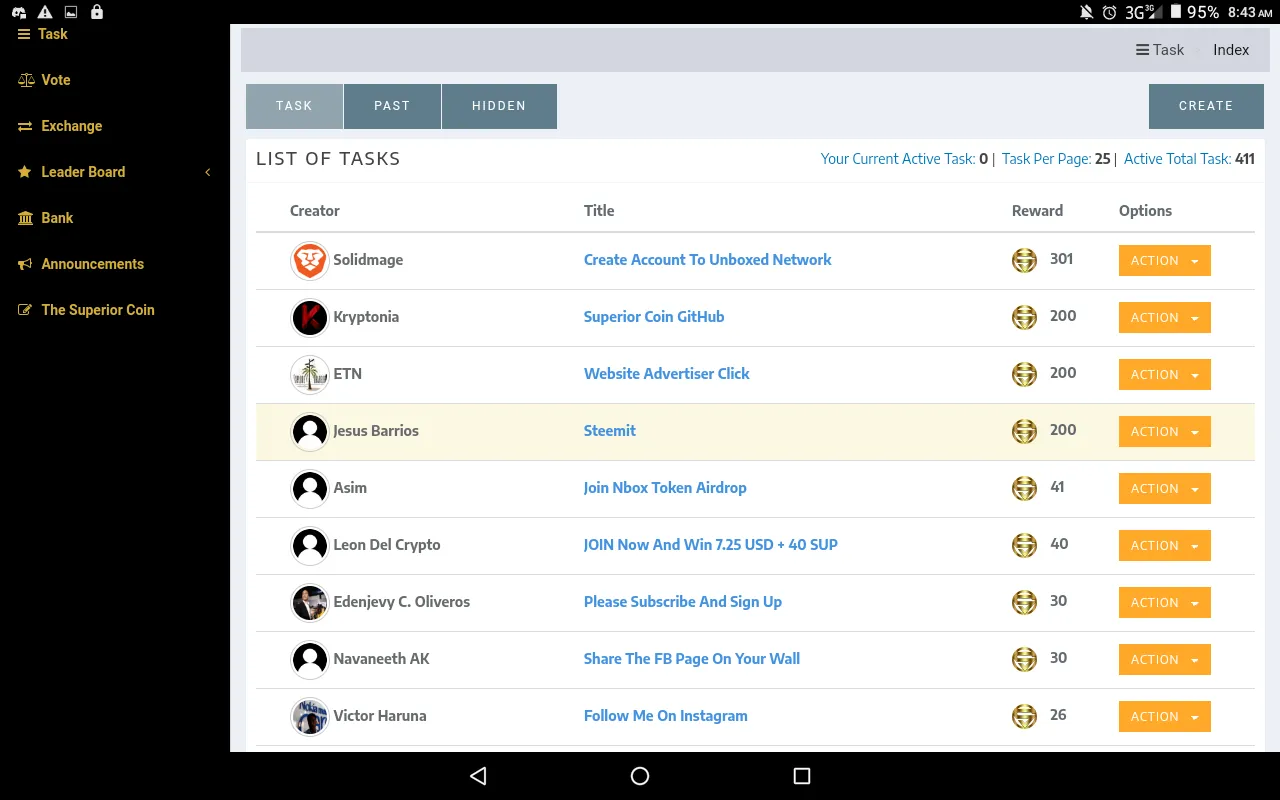Open The Superior Coin sidebar item
1280x800 pixels.
tap(86, 310)
